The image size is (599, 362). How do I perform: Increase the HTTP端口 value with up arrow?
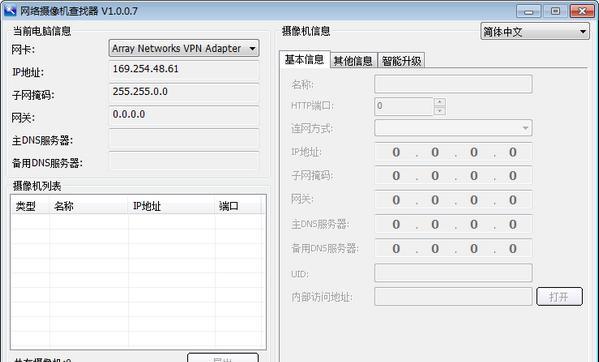point(440,102)
